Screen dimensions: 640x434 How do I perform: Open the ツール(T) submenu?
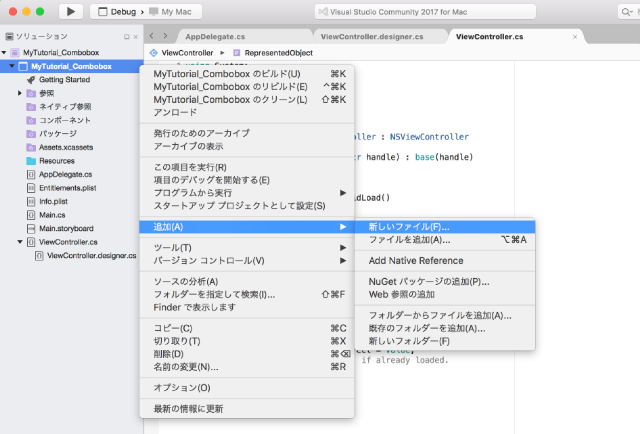point(247,247)
